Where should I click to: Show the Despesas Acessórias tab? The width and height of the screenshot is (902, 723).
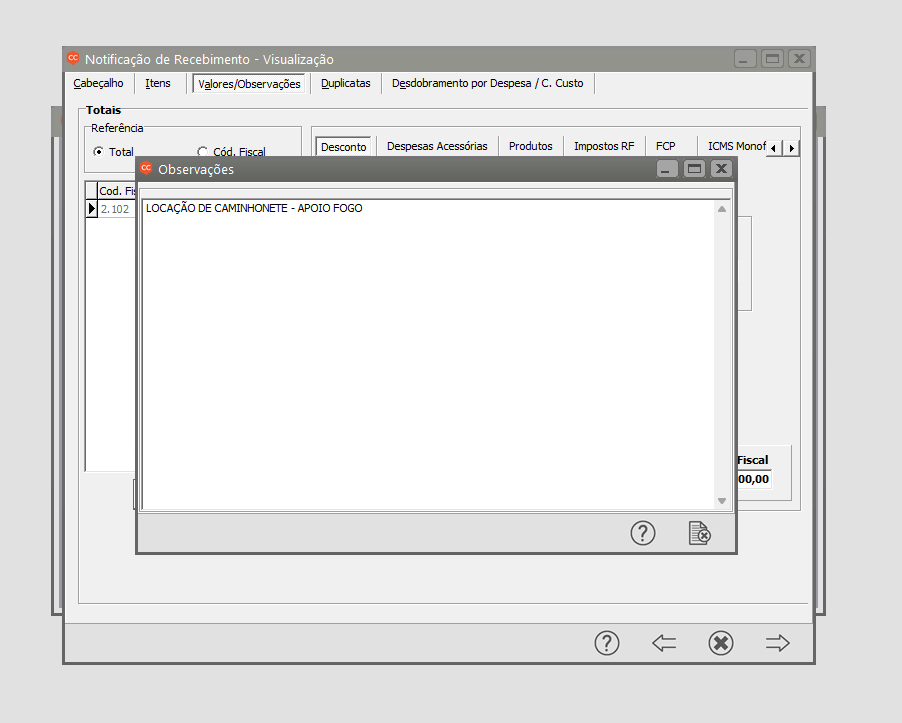click(x=437, y=146)
